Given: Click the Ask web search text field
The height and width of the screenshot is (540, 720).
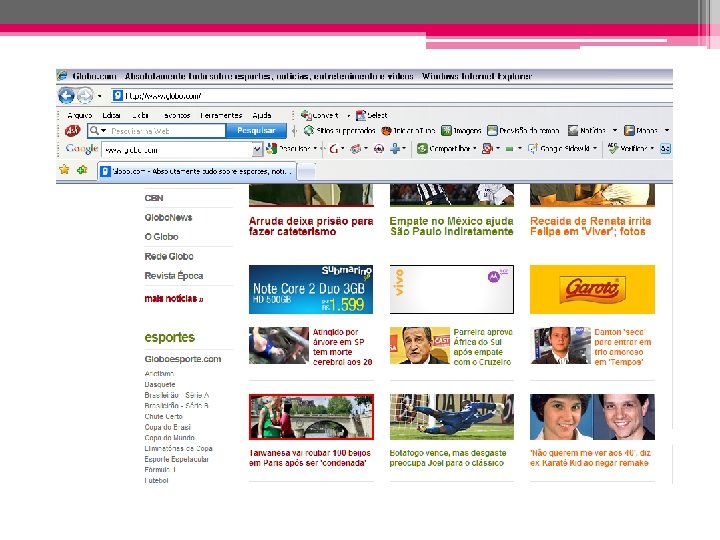Looking at the screenshot, I should click(x=167, y=131).
